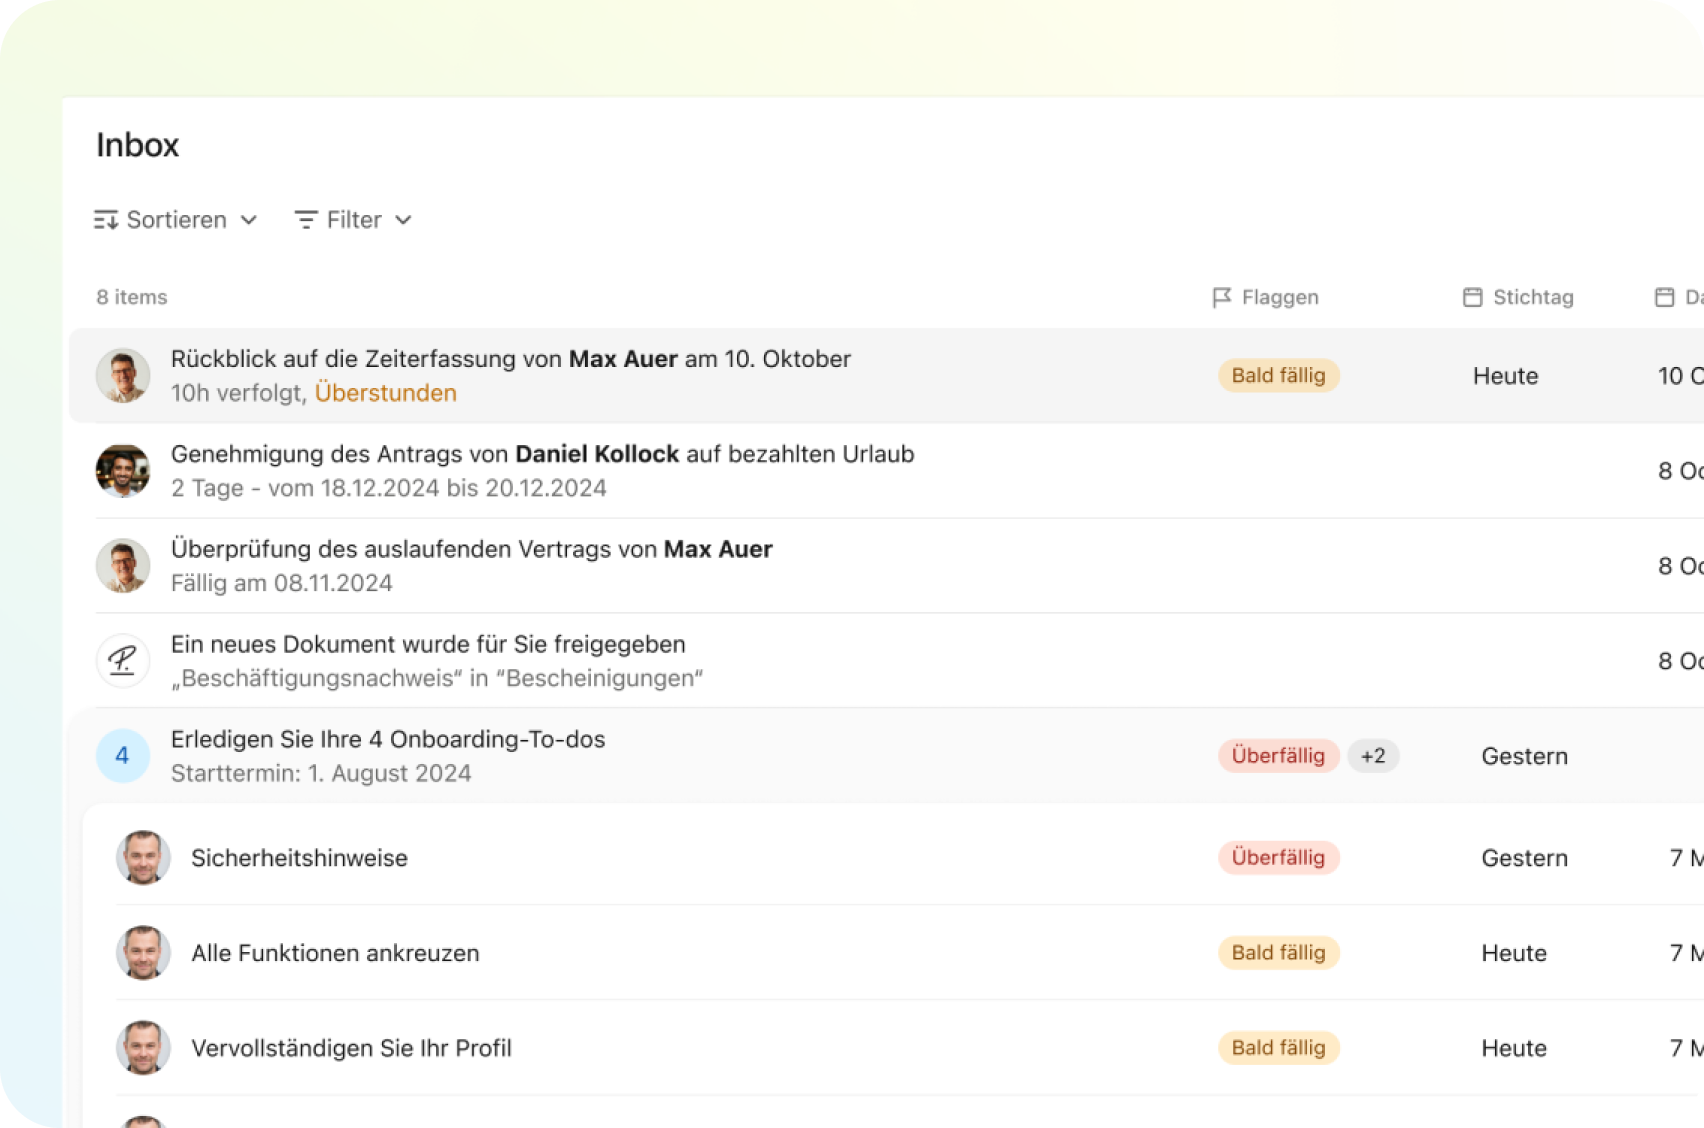Click the 8 items count label
The height and width of the screenshot is (1128, 1704).
pyautogui.click(x=132, y=297)
